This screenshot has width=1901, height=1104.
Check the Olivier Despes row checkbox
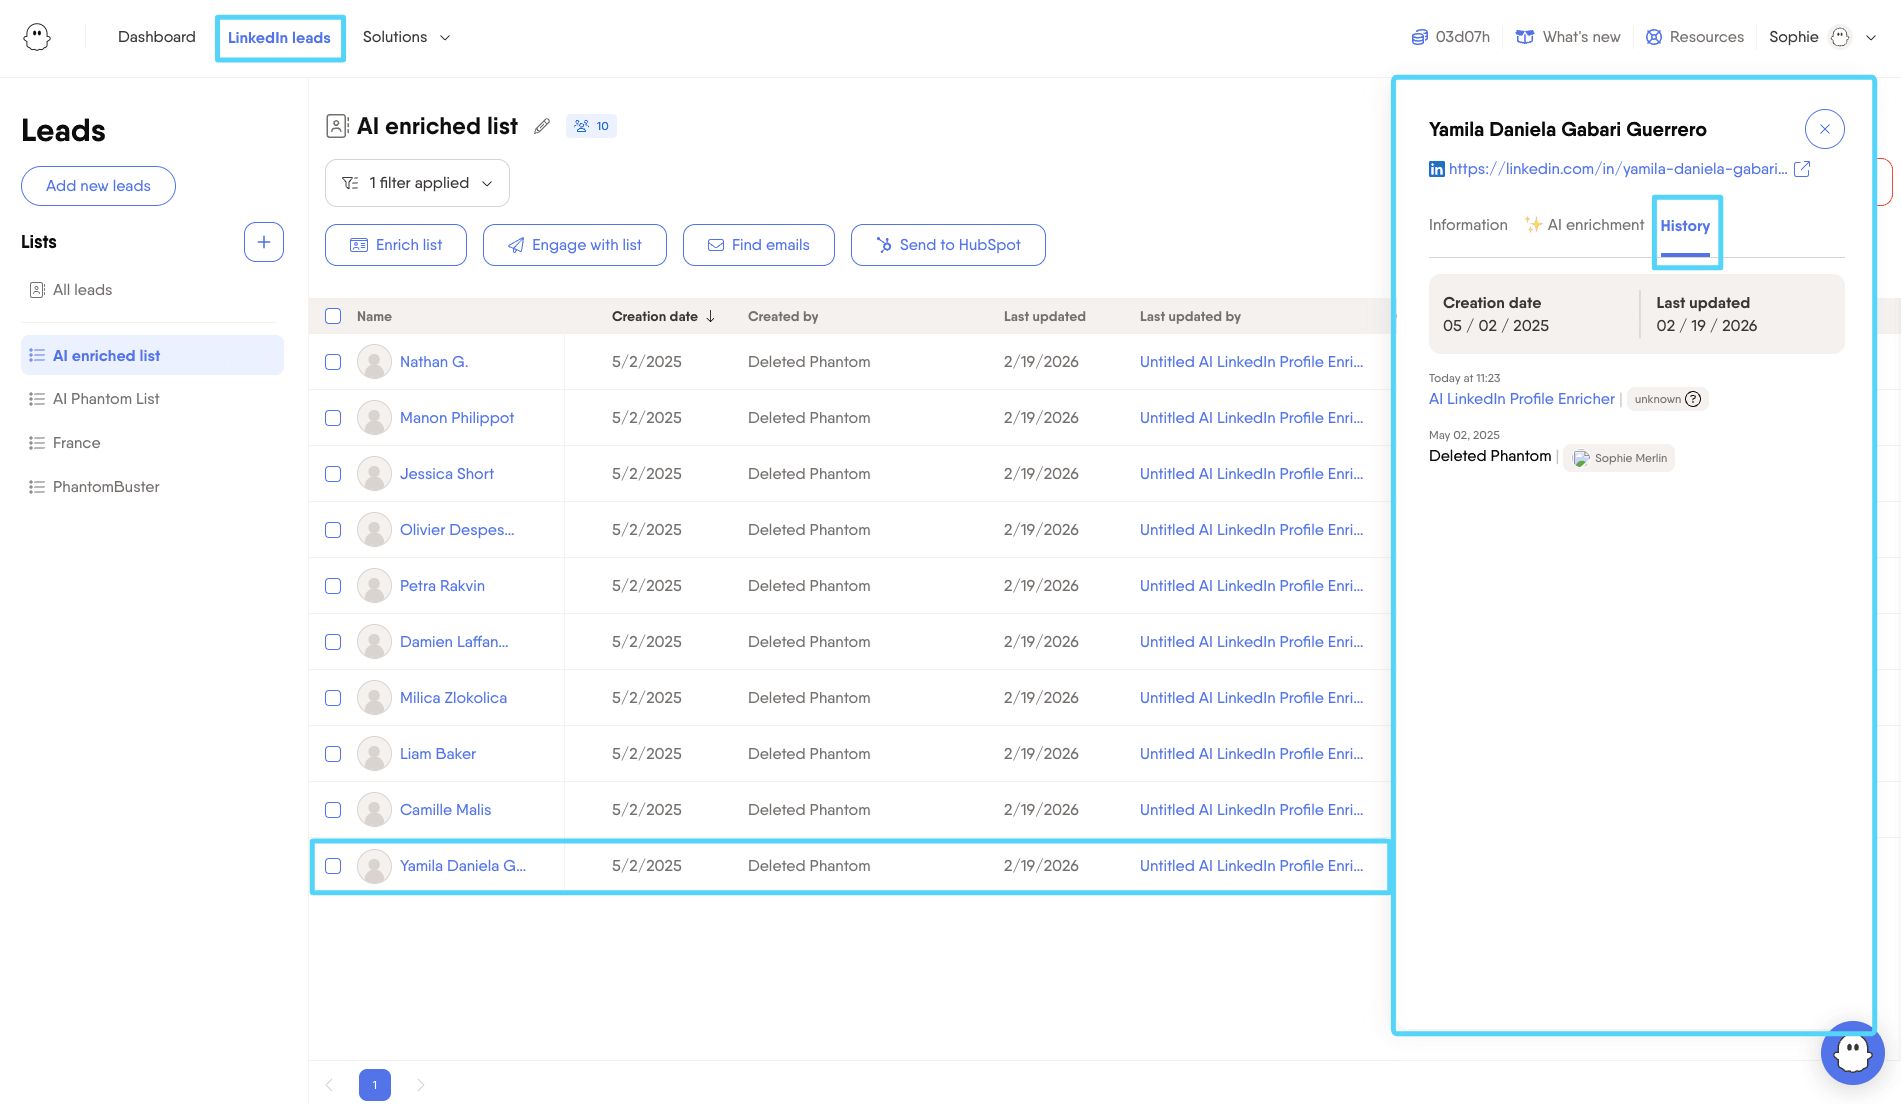pos(333,530)
